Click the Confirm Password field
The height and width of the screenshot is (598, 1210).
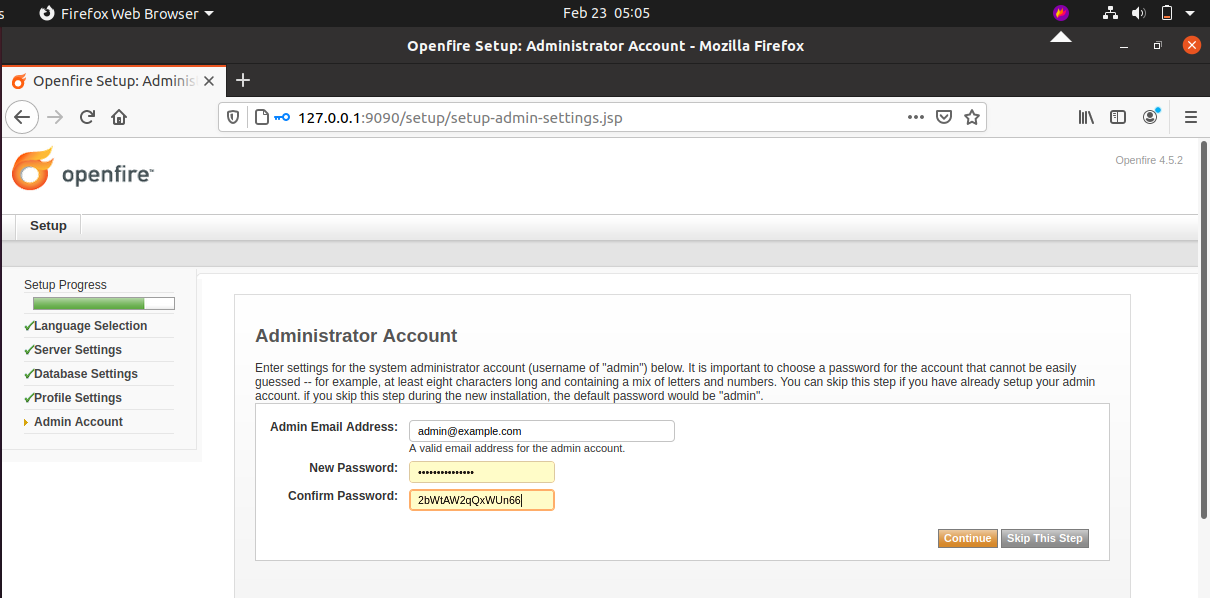482,500
